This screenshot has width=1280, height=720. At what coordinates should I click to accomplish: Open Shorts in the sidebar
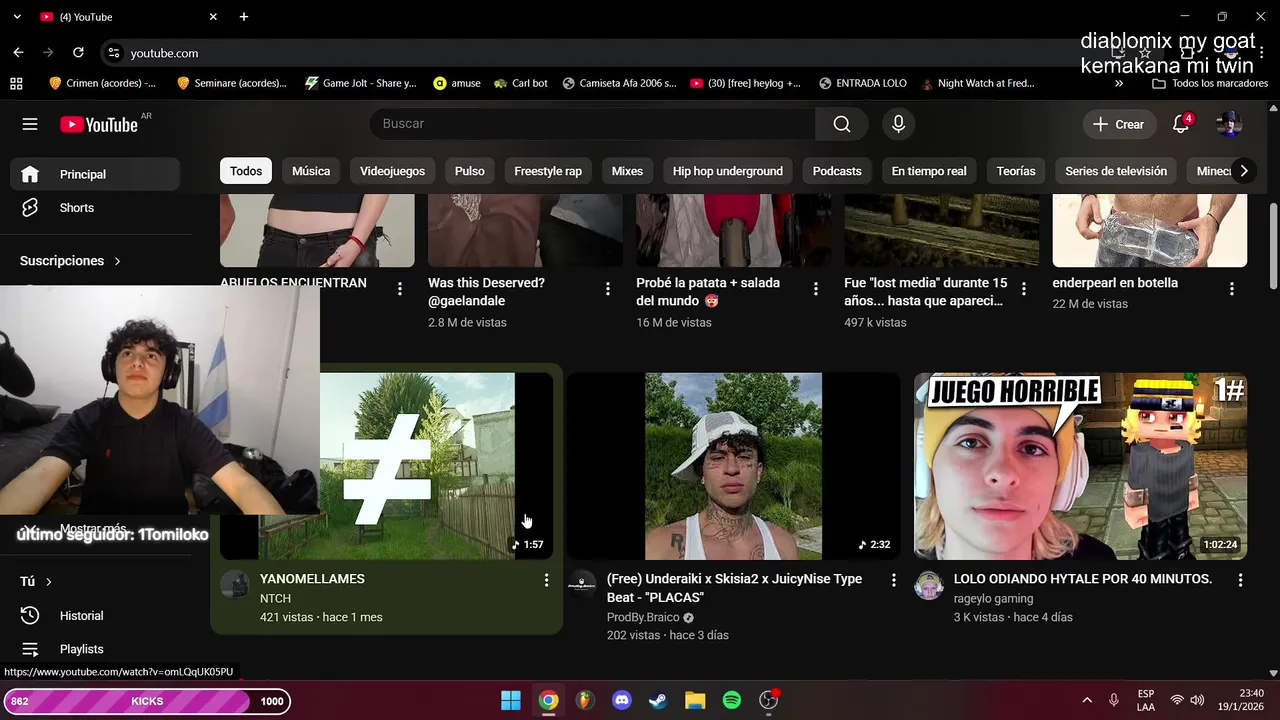[x=95, y=208]
